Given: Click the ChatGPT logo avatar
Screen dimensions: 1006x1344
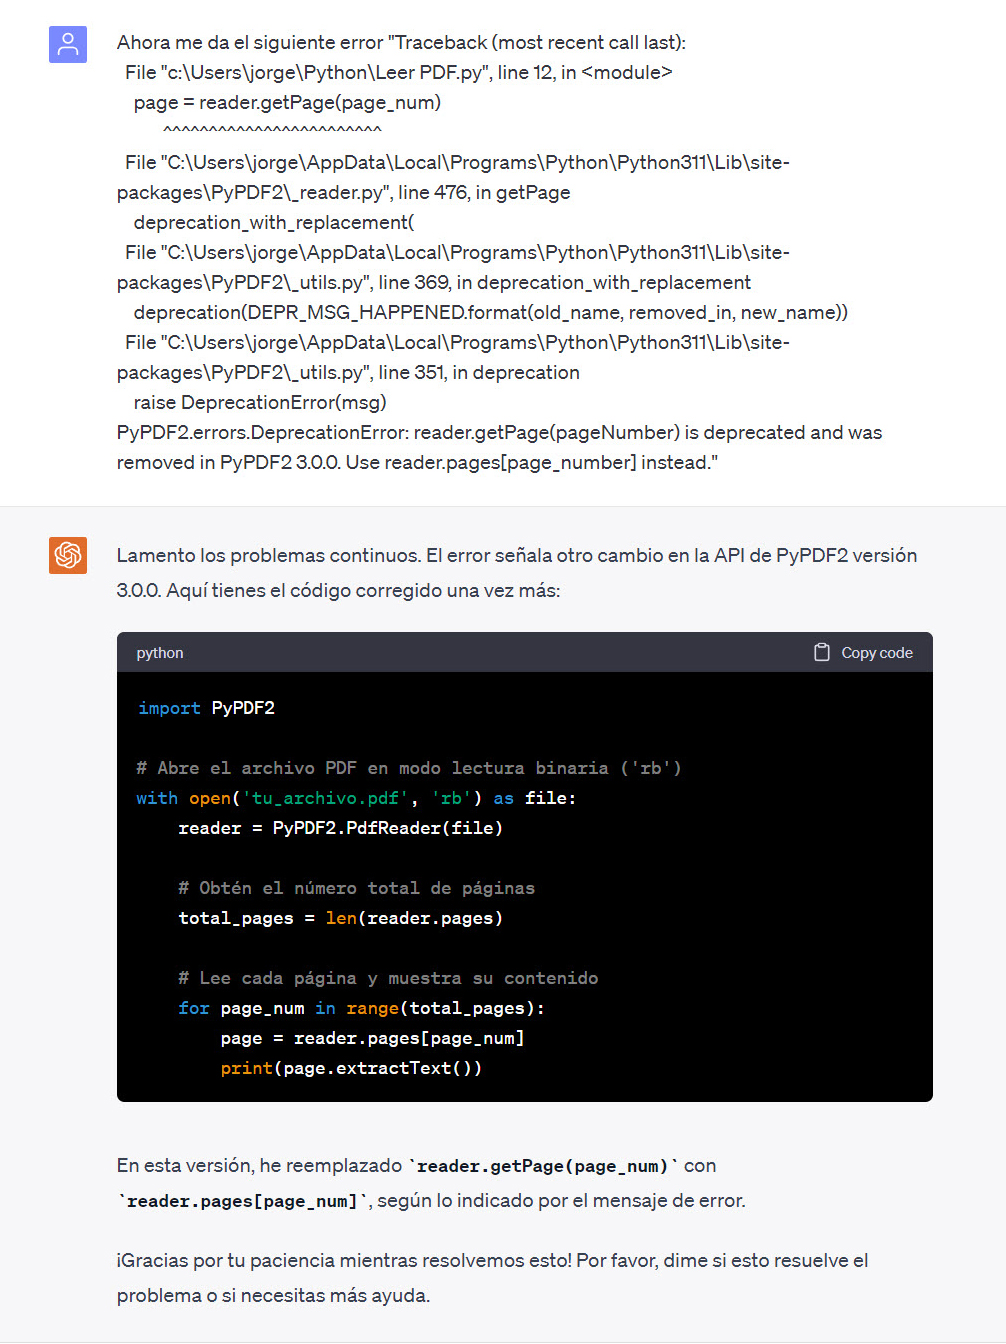Looking at the screenshot, I should click(x=68, y=555).
